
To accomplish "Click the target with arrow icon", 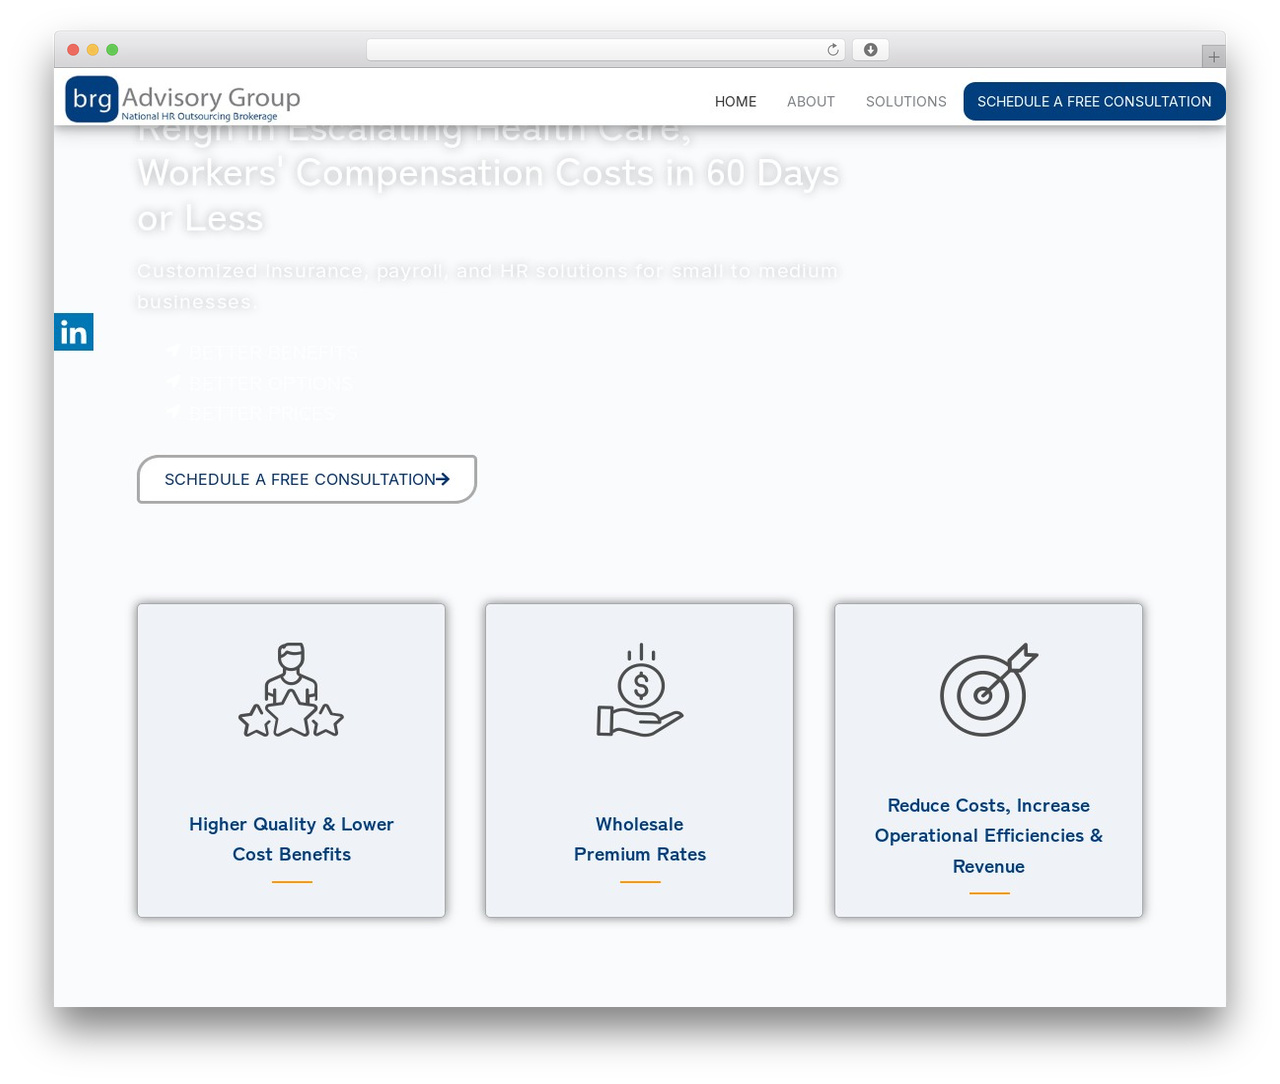I will [x=989, y=689].
